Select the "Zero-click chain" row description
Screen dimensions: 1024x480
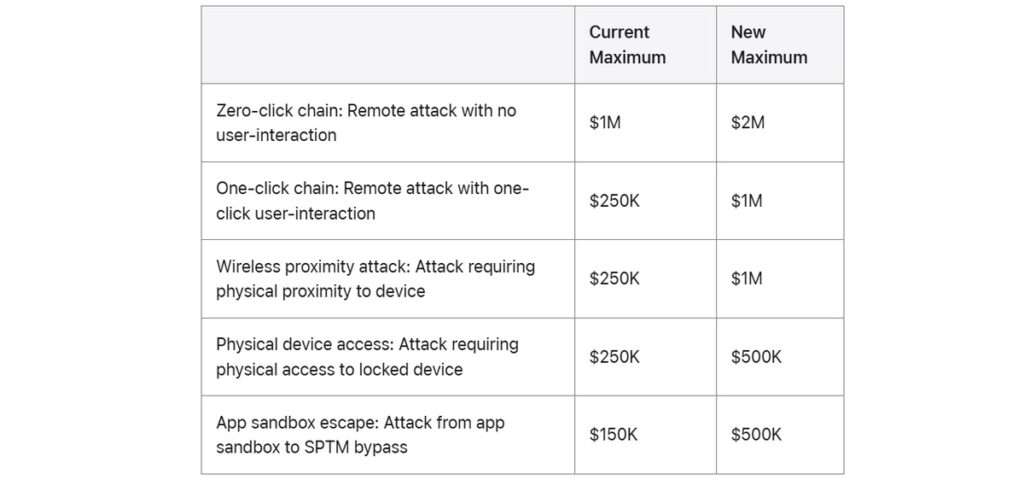point(366,123)
